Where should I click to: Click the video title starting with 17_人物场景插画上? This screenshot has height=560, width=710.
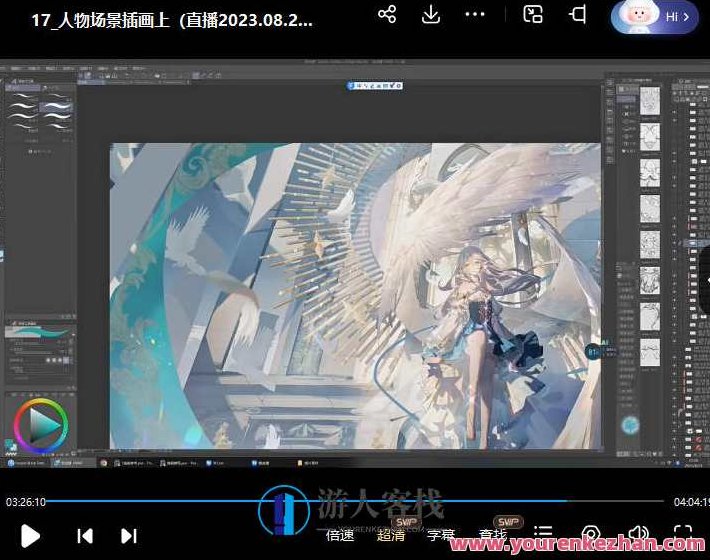click(172, 20)
